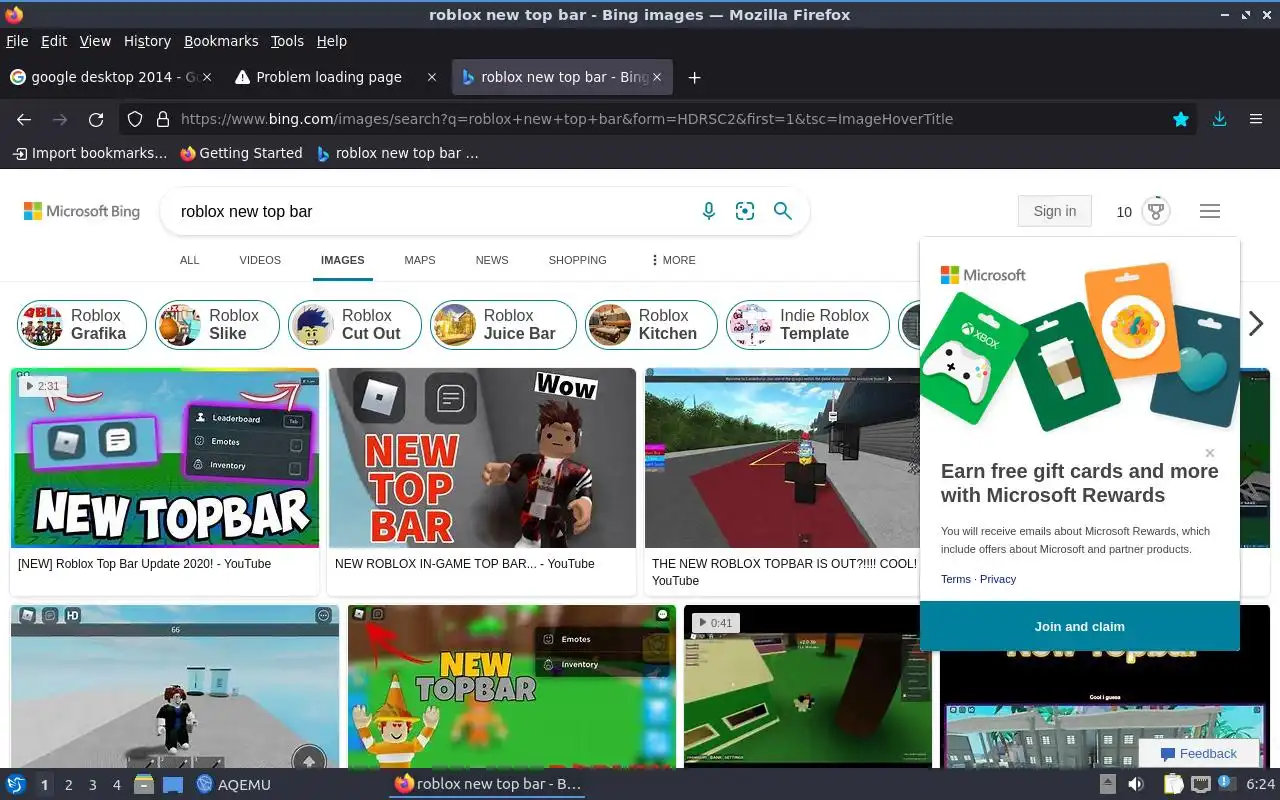This screenshot has height=800, width=1280.
Task: Switch to 'google desktop 2014' tab
Action: 112,77
